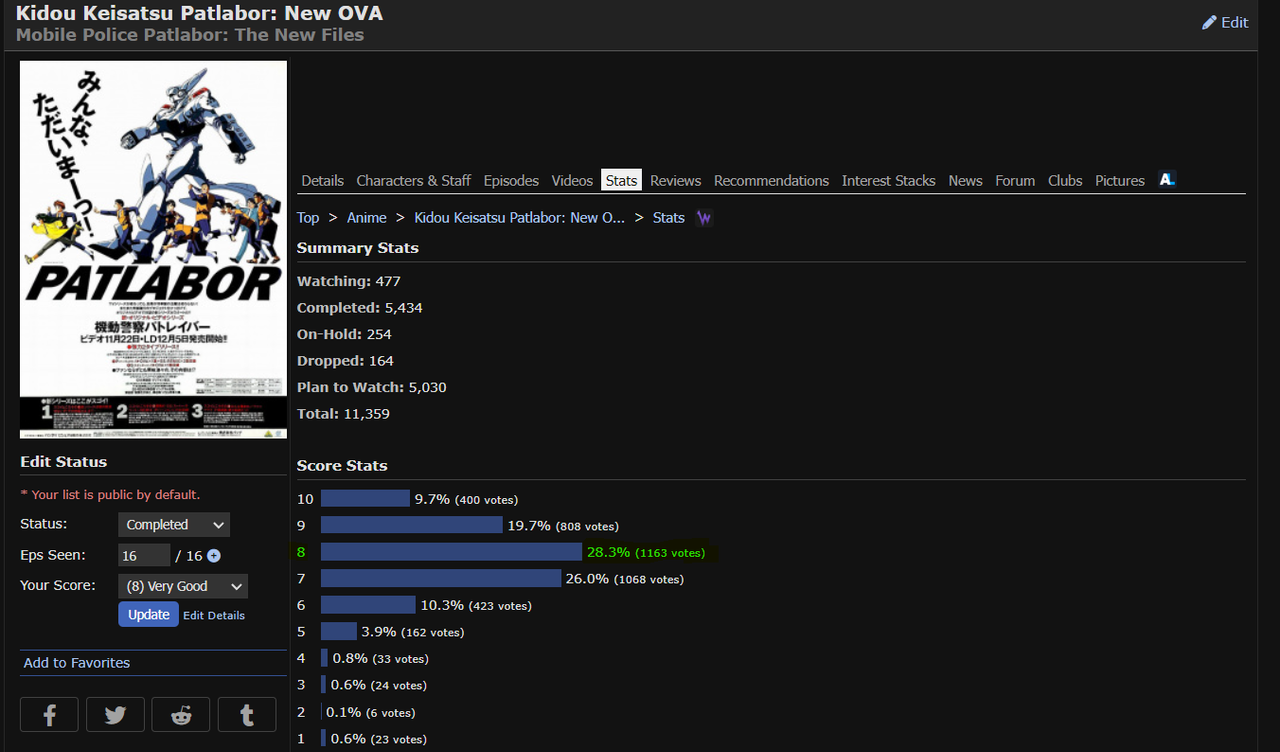Click 'Completed: 5,434' stat
This screenshot has height=752, width=1280.
[360, 308]
